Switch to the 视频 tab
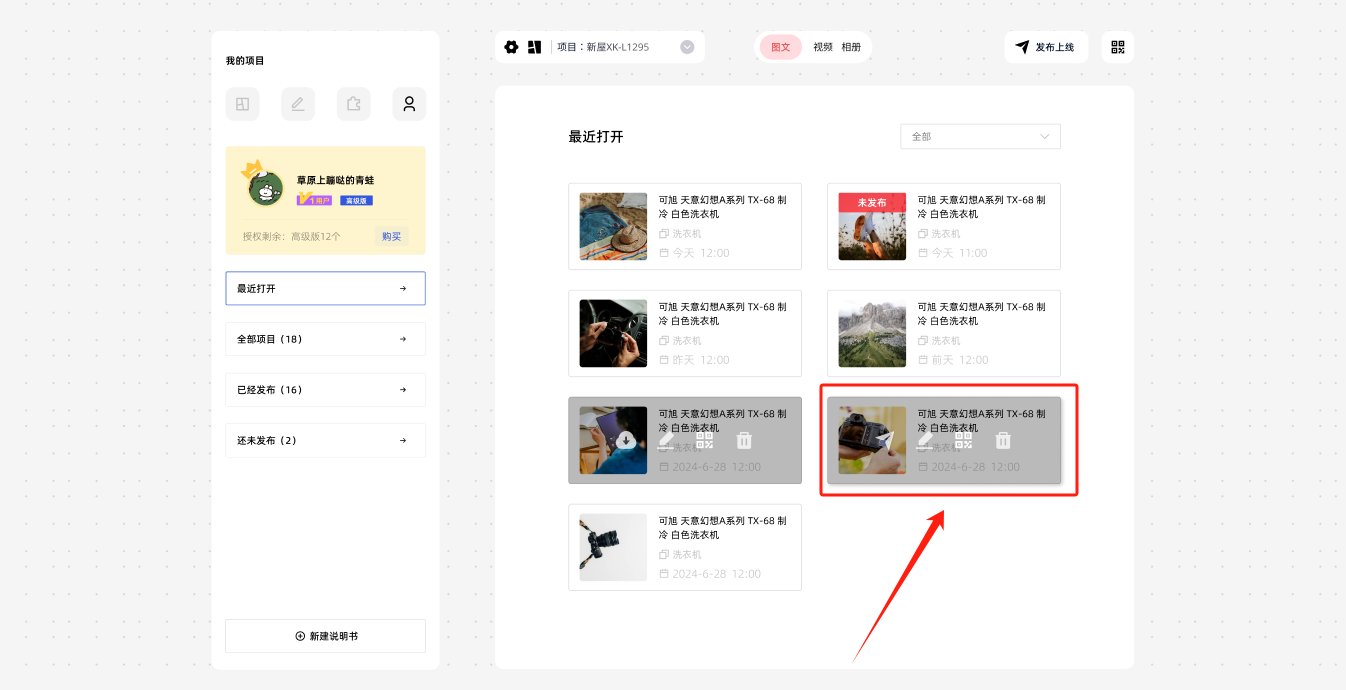This screenshot has width=1346, height=690. click(x=823, y=47)
